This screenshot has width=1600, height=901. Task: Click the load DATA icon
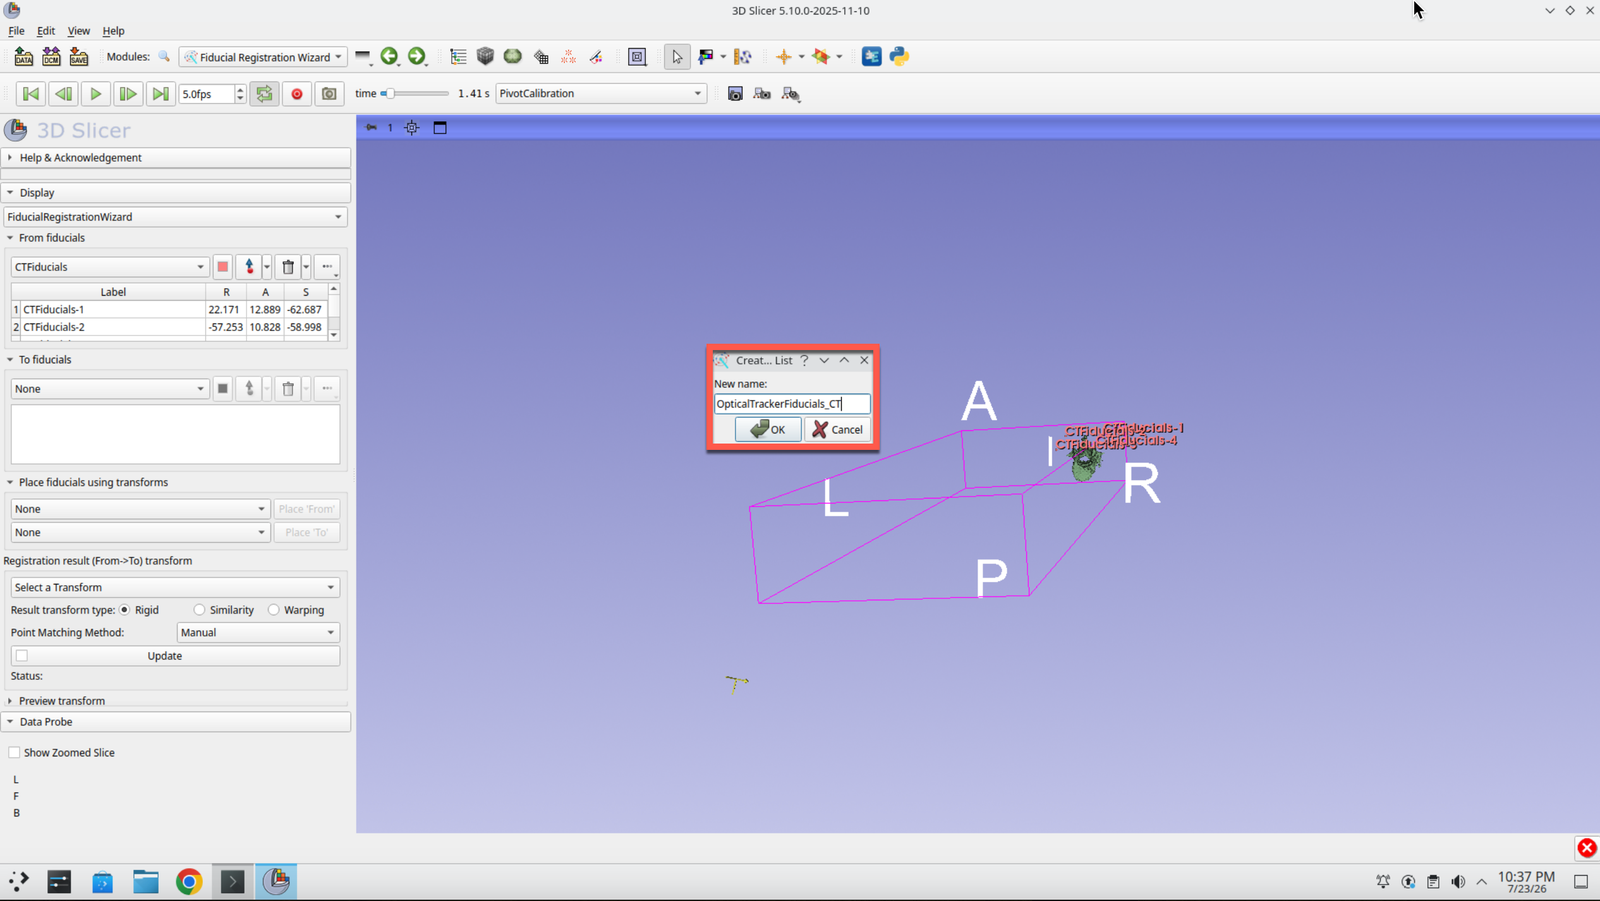pyautogui.click(x=24, y=57)
